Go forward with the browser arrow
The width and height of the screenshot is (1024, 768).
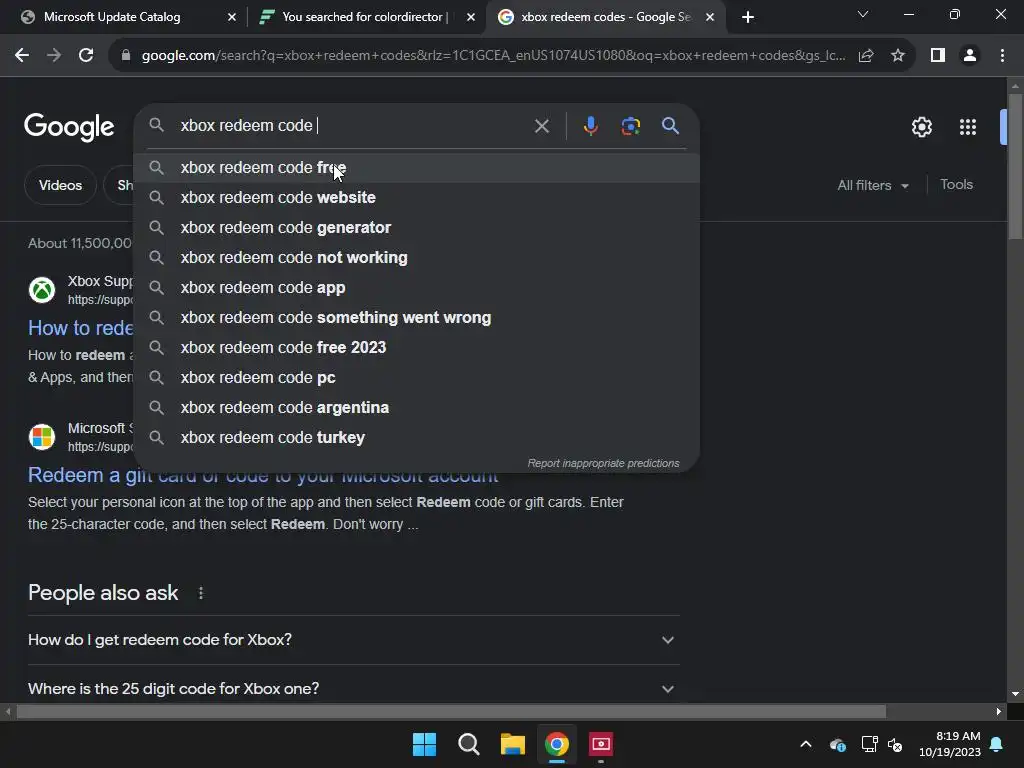54,56
